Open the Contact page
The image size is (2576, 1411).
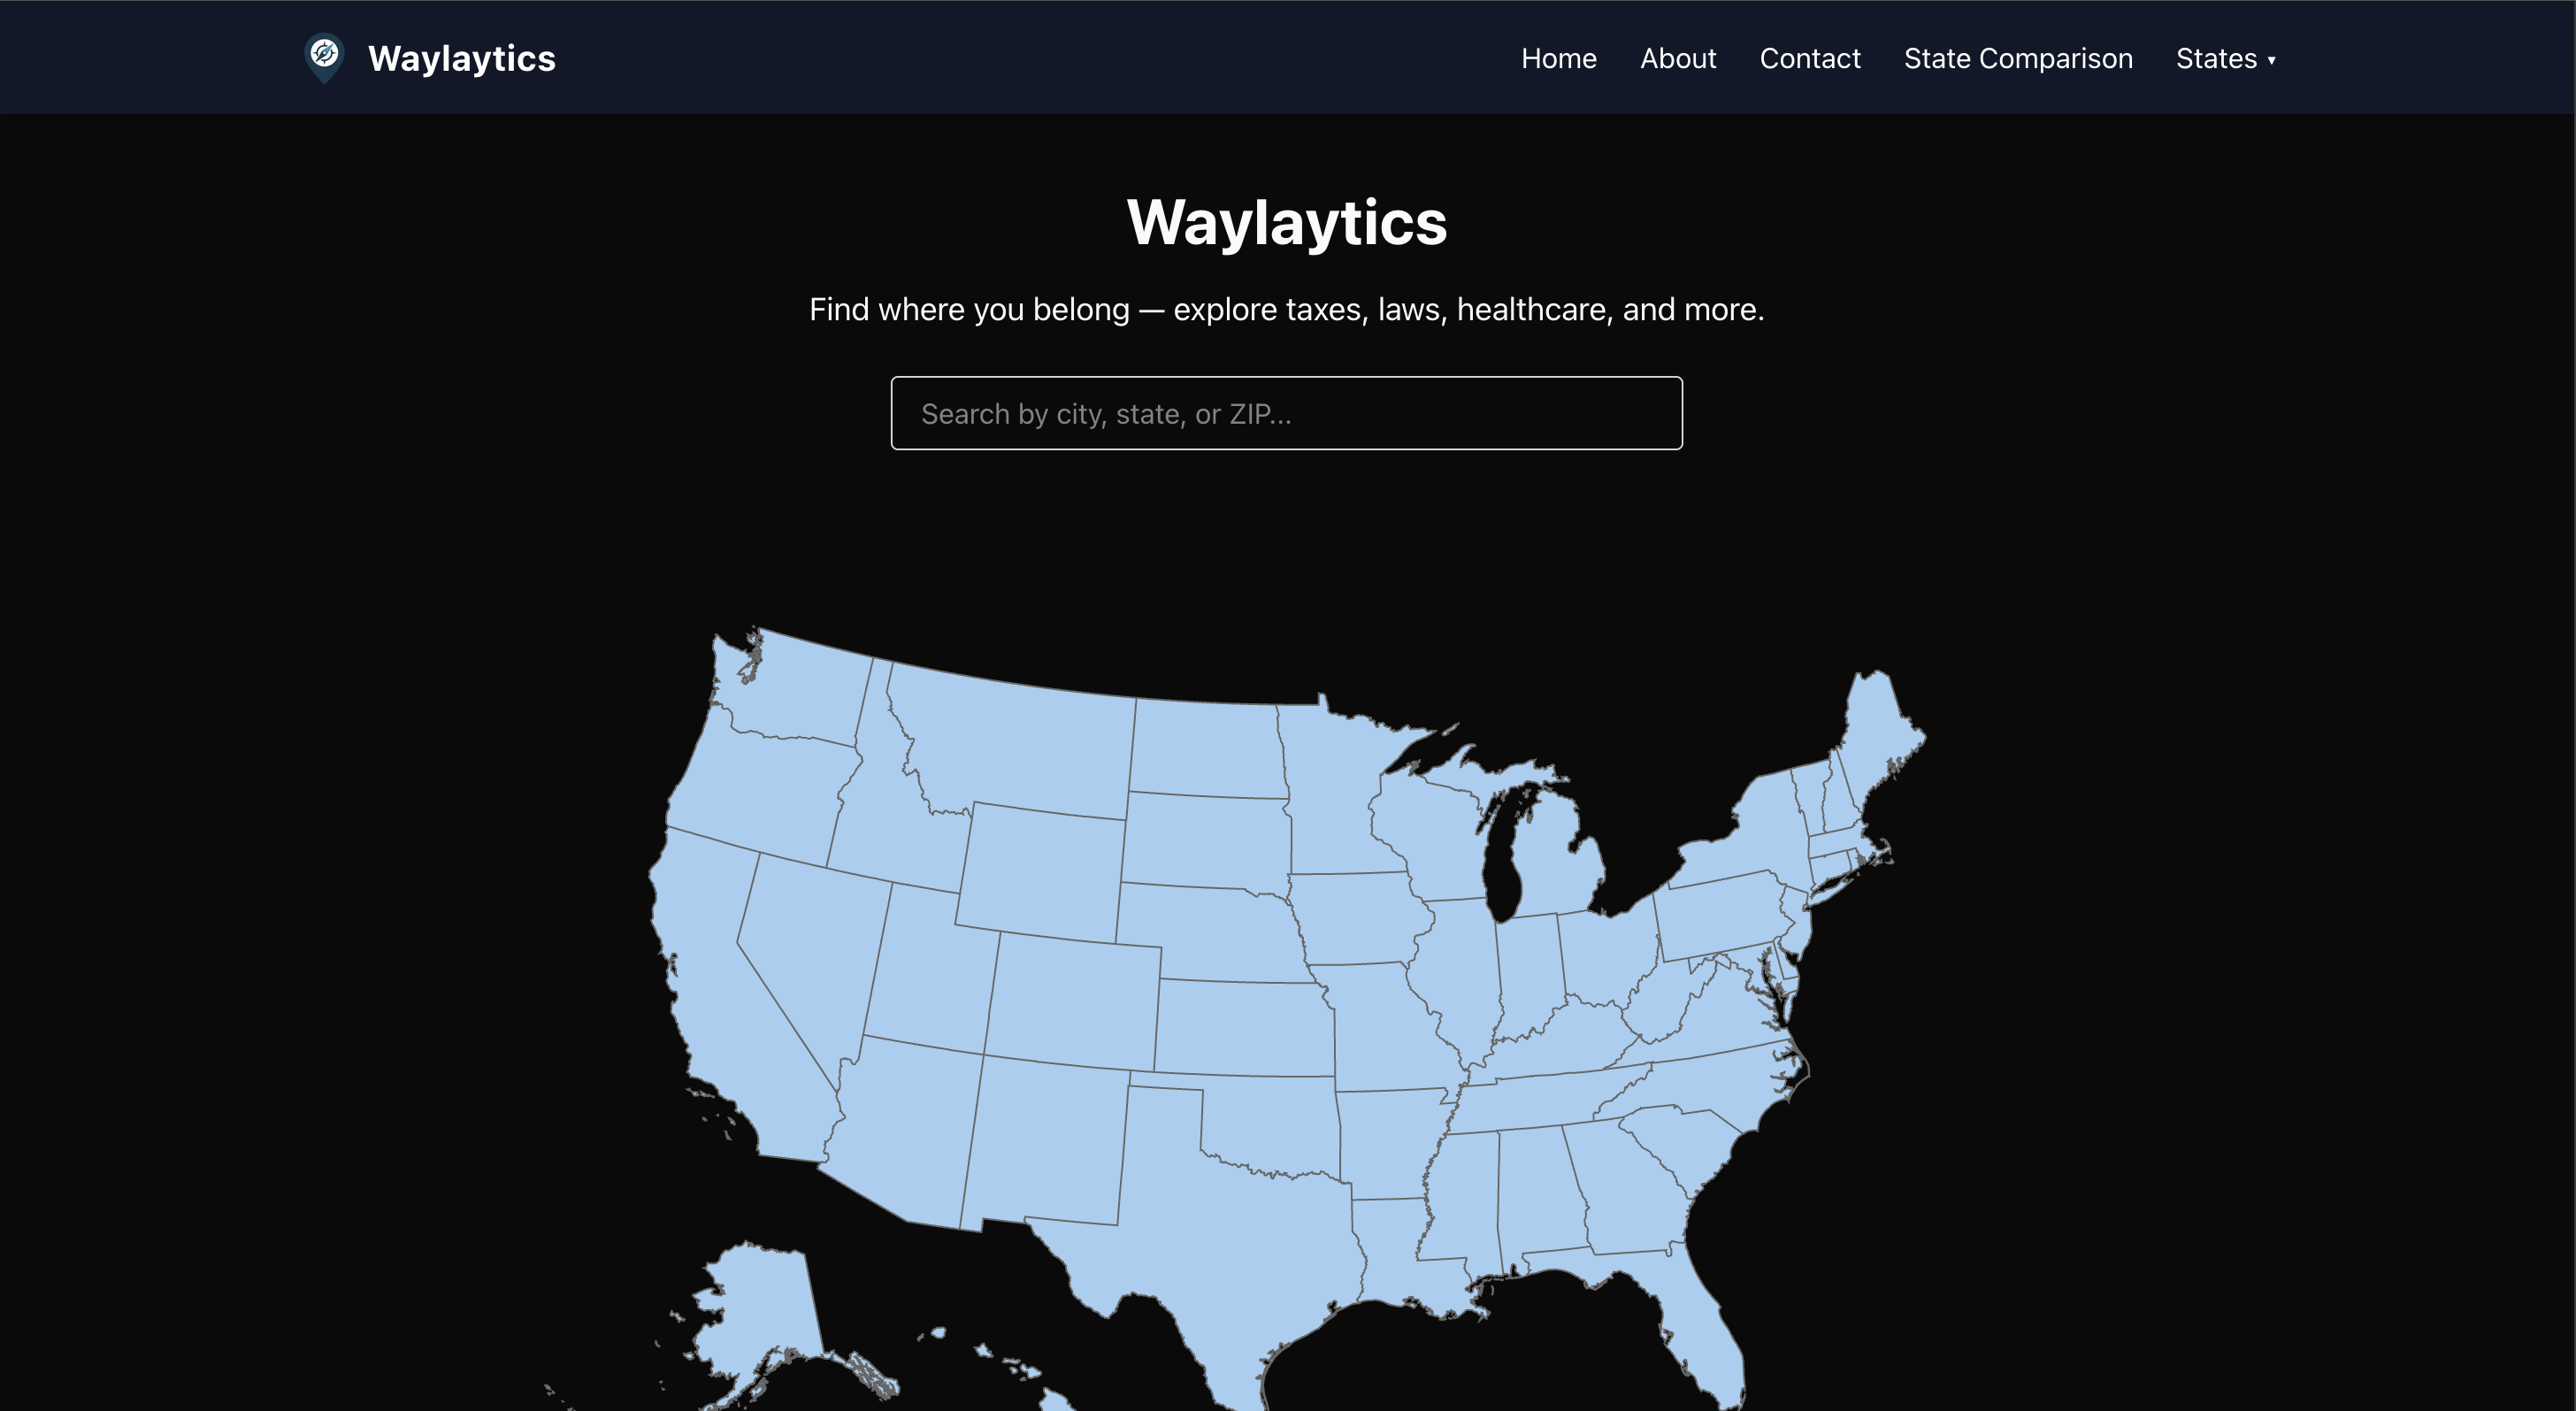(x=1810, y=58)
